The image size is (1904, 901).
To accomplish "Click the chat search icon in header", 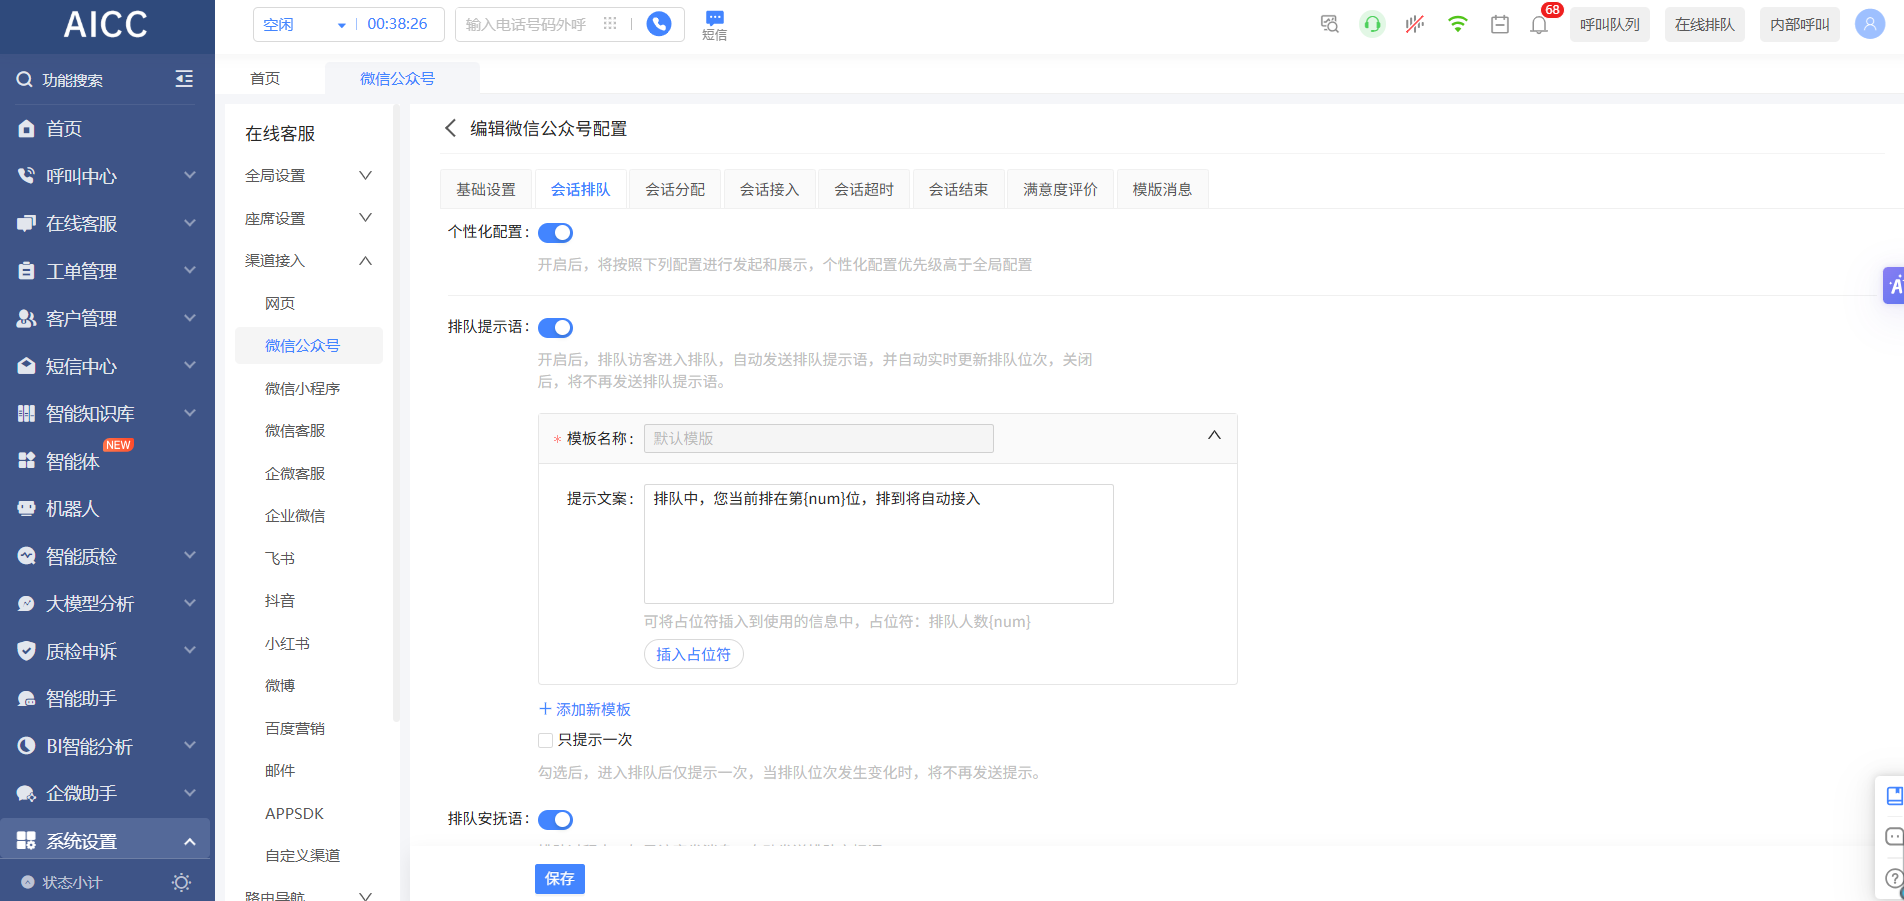I will 1329,24.
